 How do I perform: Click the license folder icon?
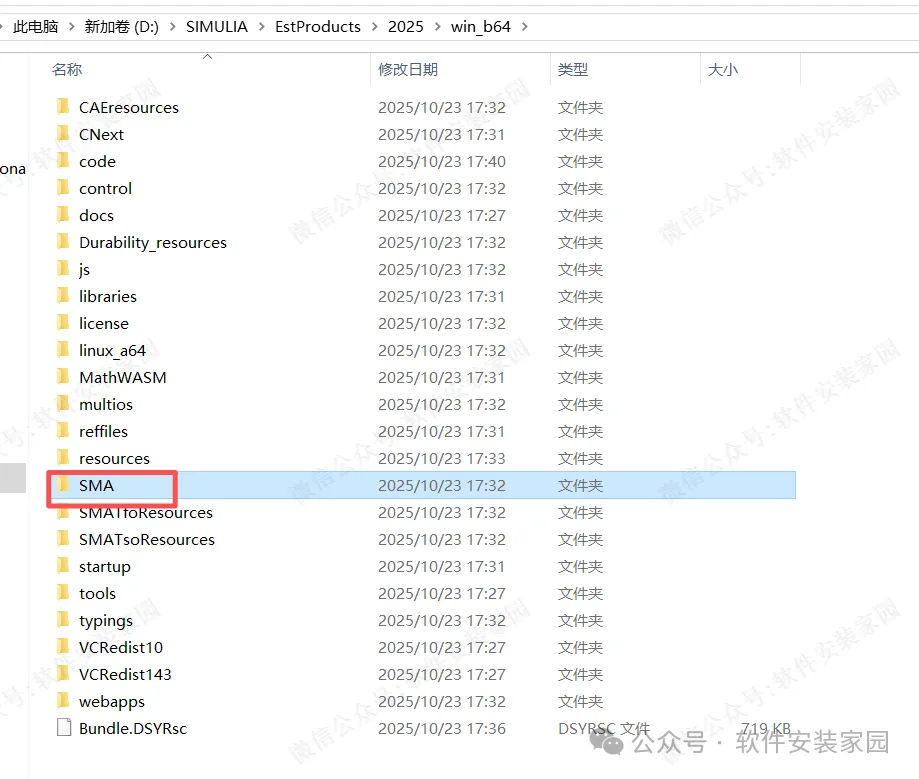coord(63,322)
